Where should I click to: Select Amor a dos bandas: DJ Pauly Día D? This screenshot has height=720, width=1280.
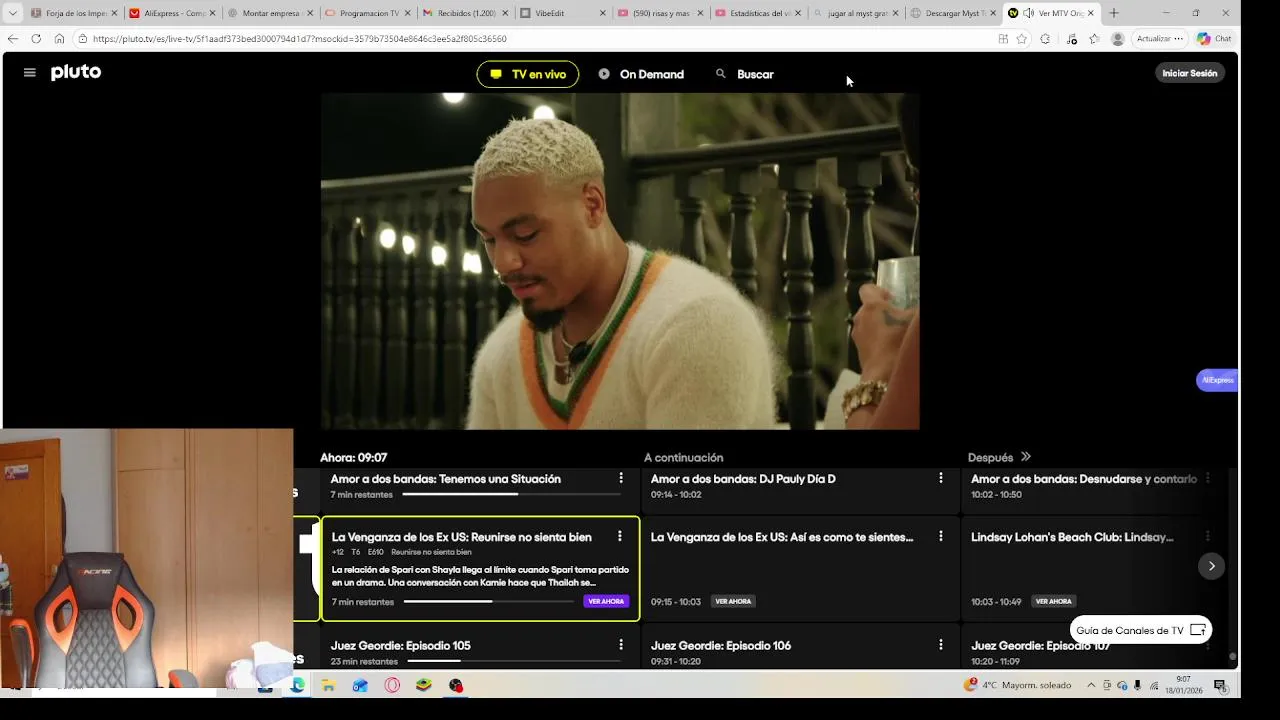tap(743, 479)
